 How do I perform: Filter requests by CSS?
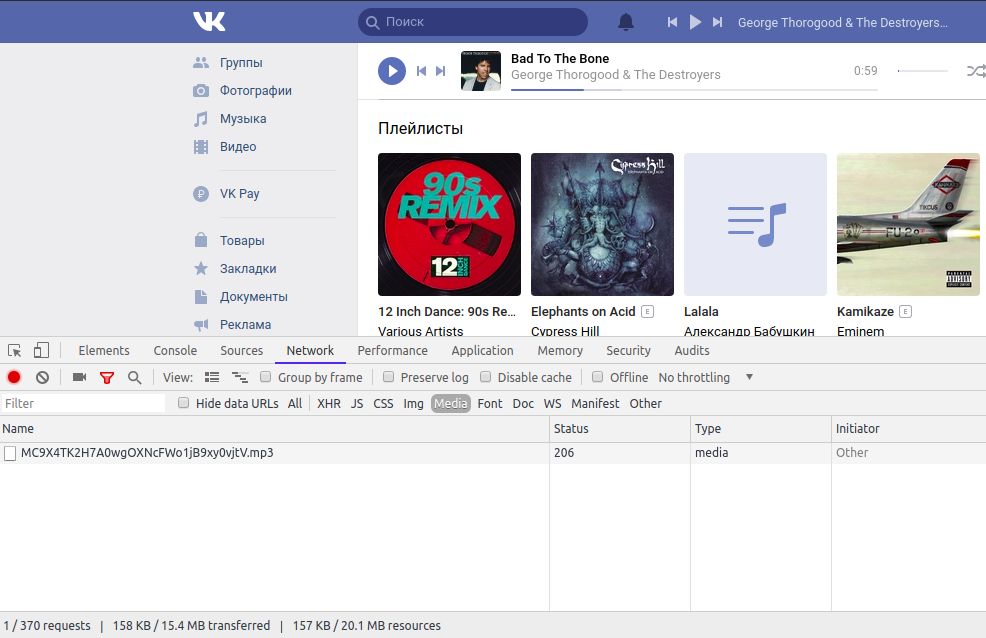click(x=383, y=404)
